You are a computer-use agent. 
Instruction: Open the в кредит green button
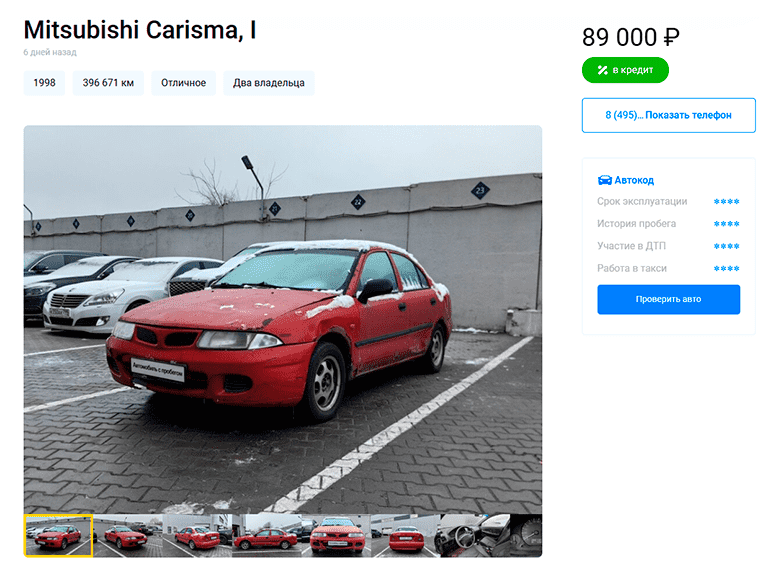625,70
